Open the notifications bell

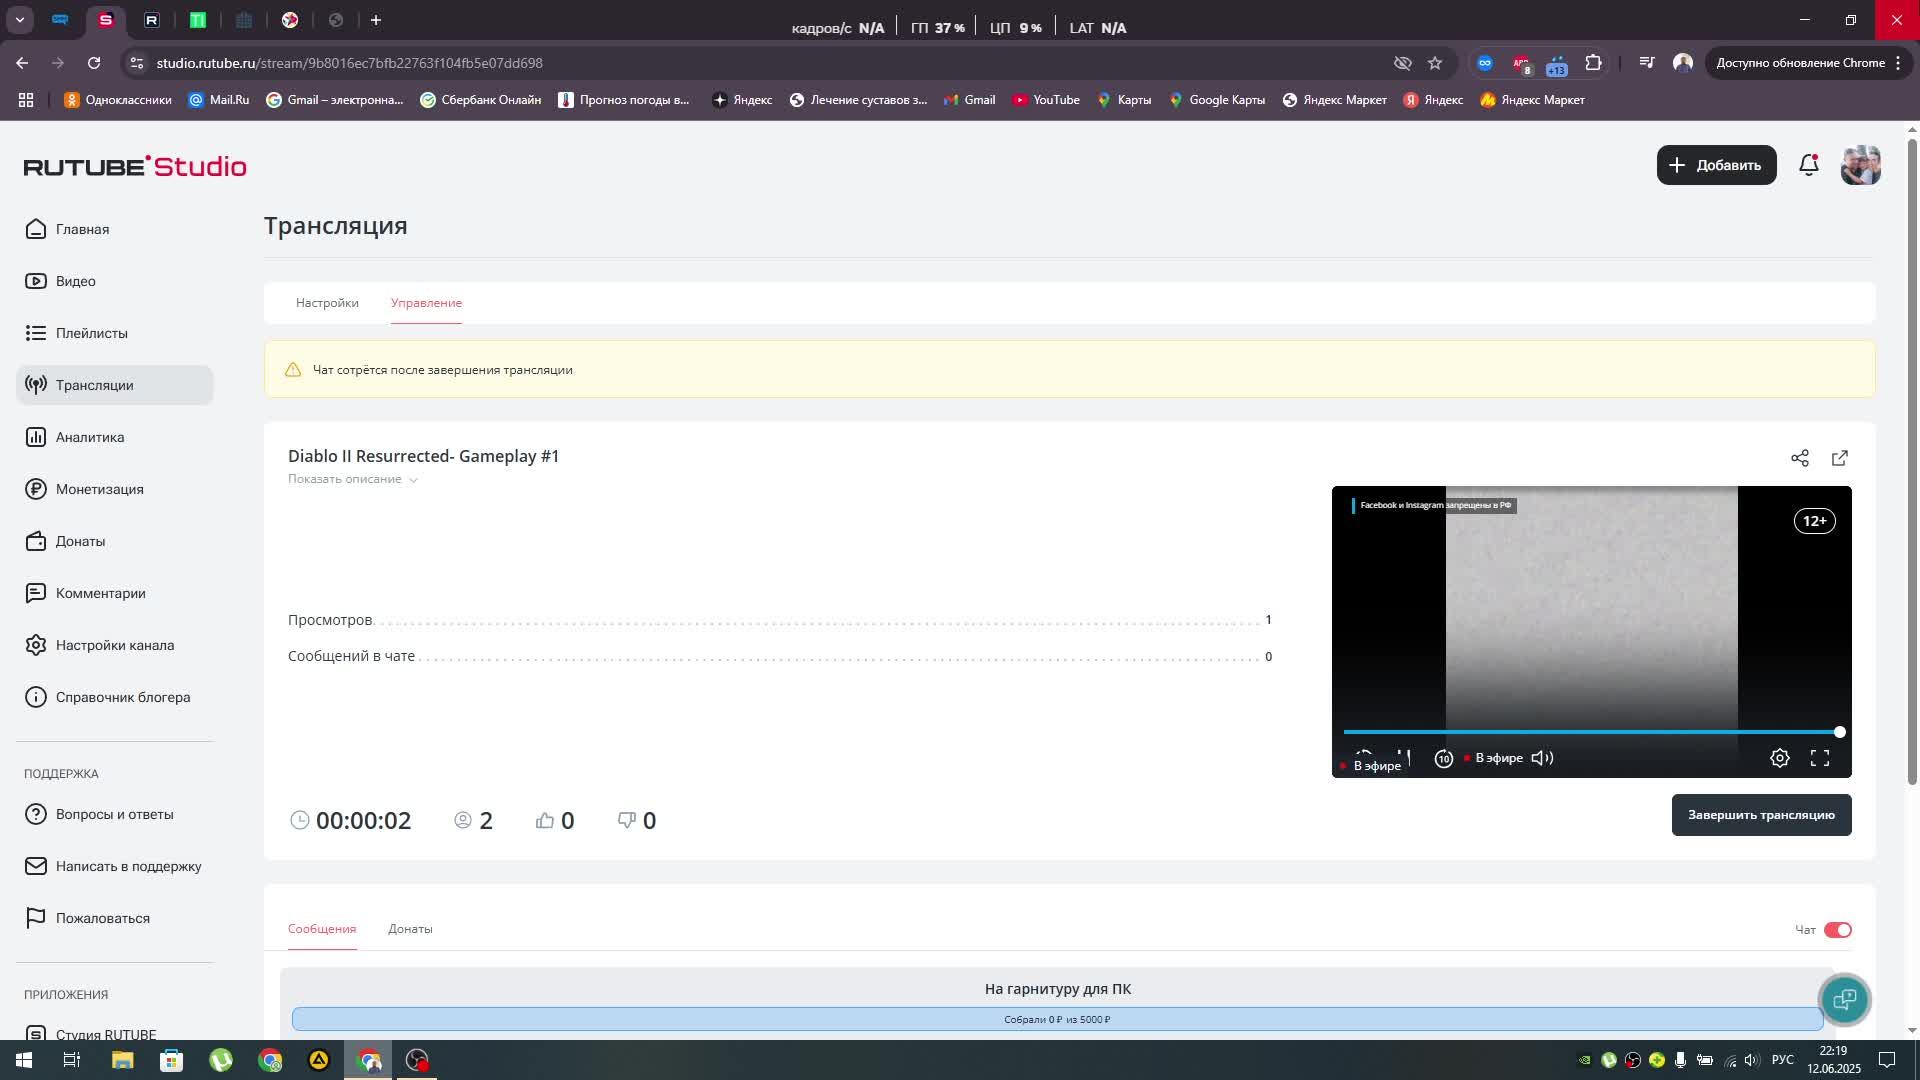[x=1808, y=165]
